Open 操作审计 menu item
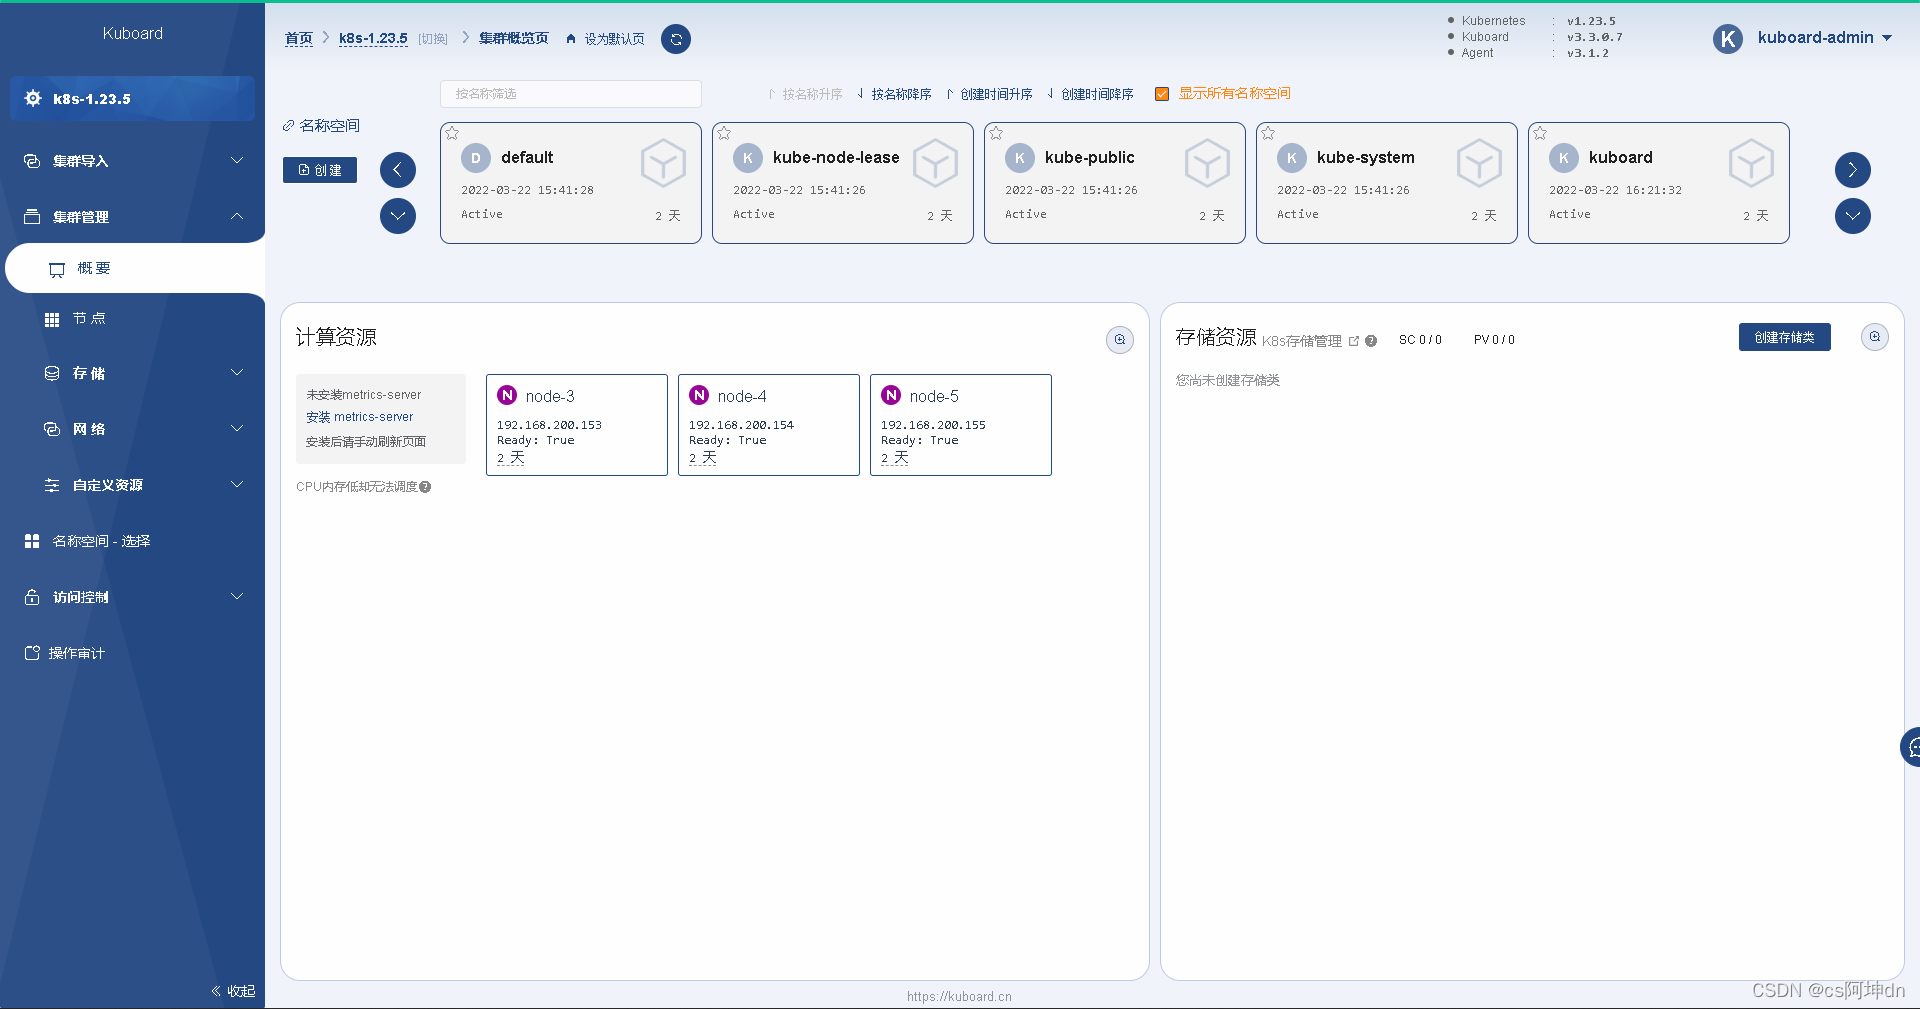1920x1009 pixels. pos(132,653)
